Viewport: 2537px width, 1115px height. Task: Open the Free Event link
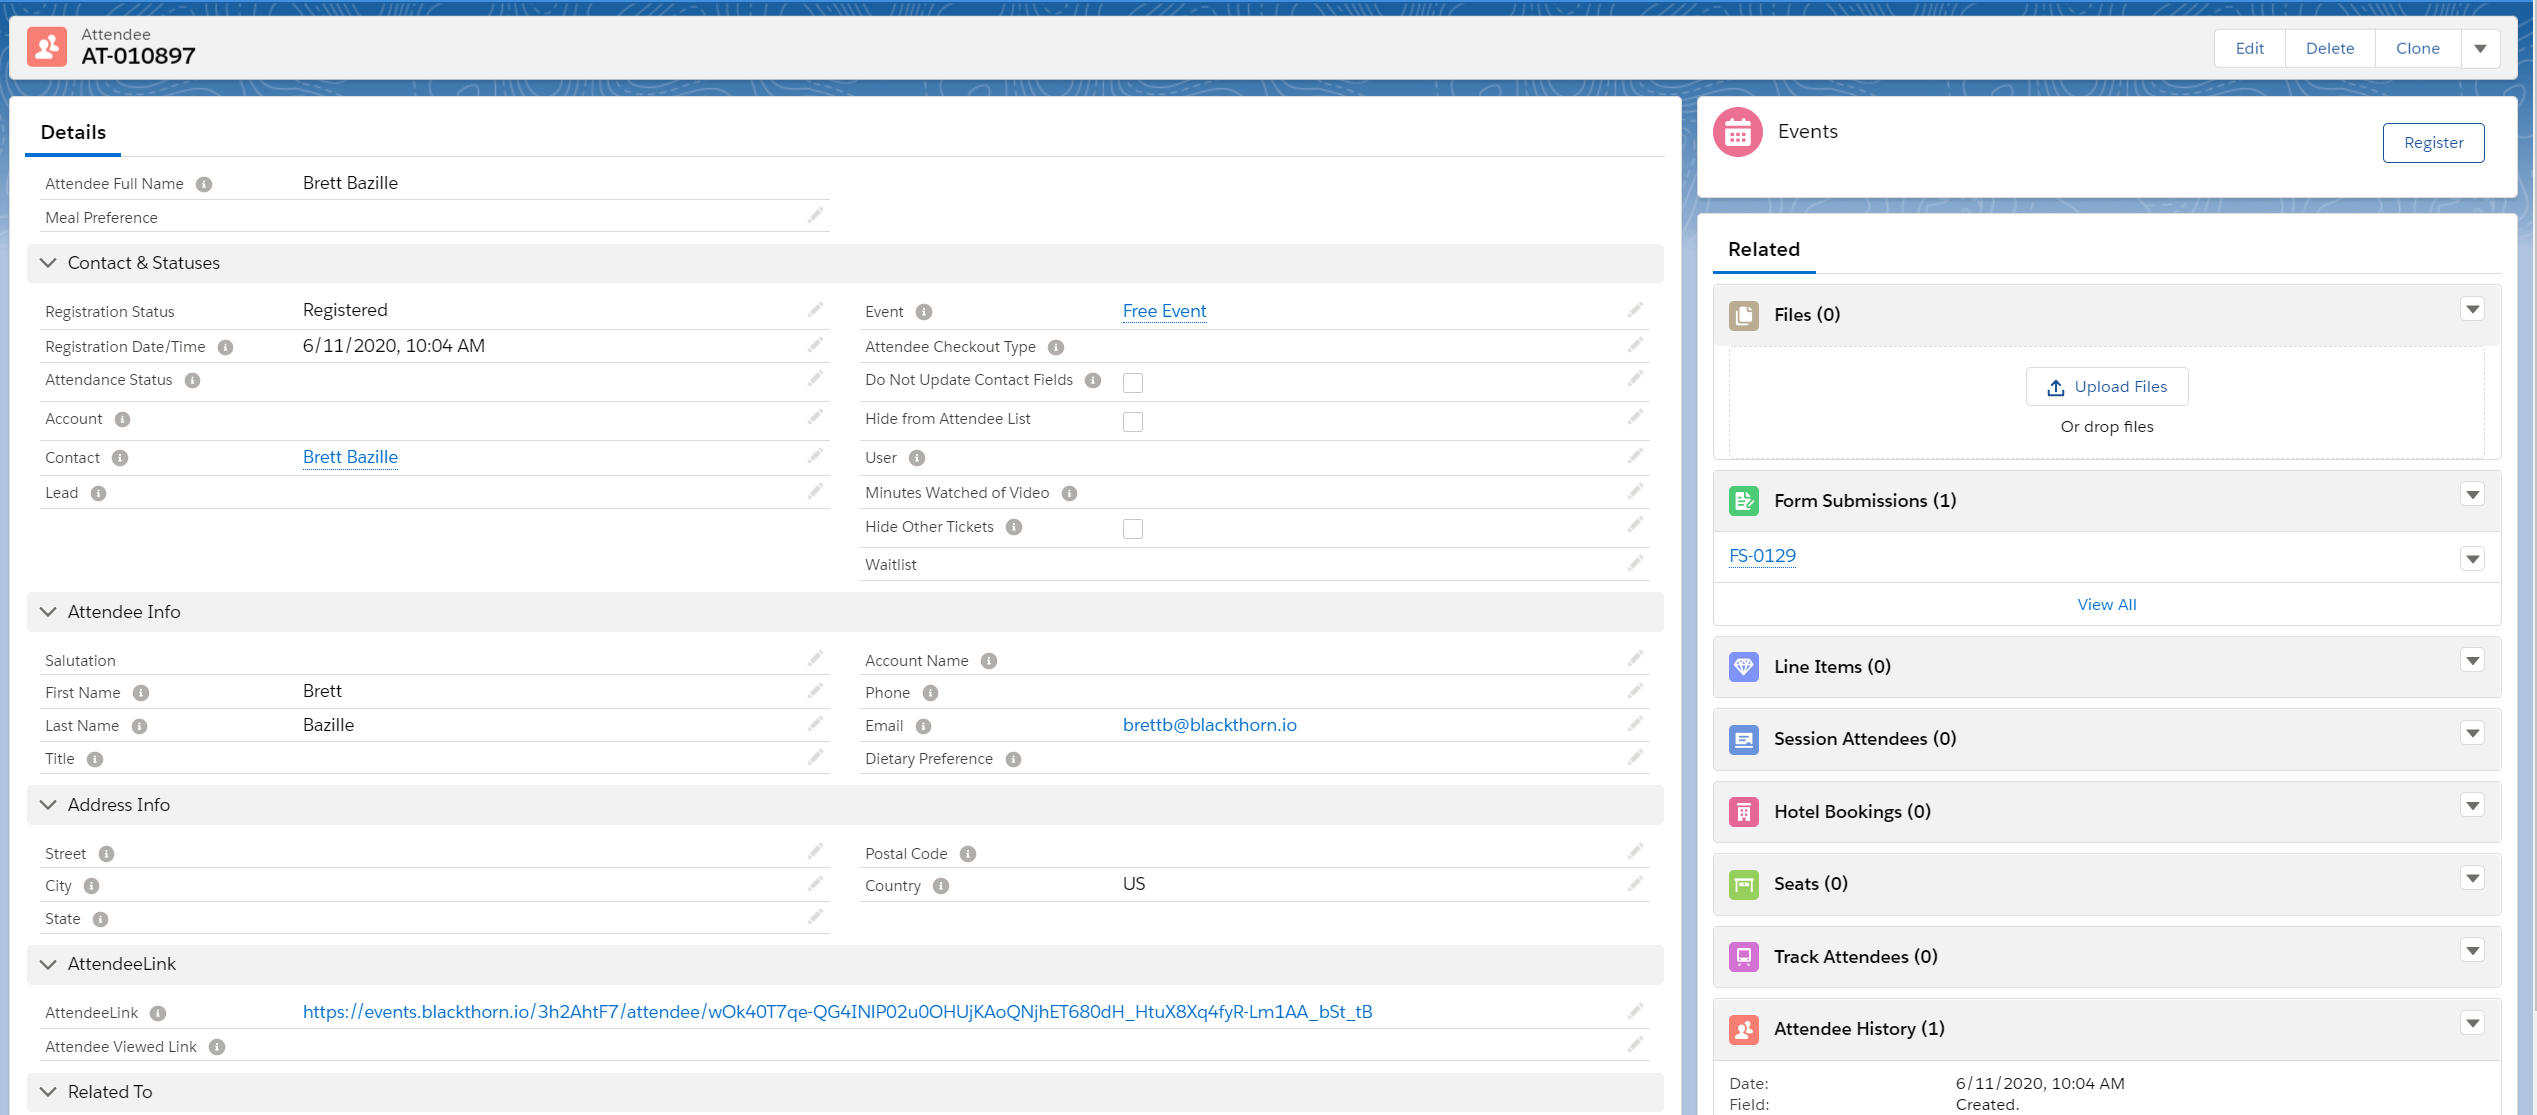[1164, 311]
